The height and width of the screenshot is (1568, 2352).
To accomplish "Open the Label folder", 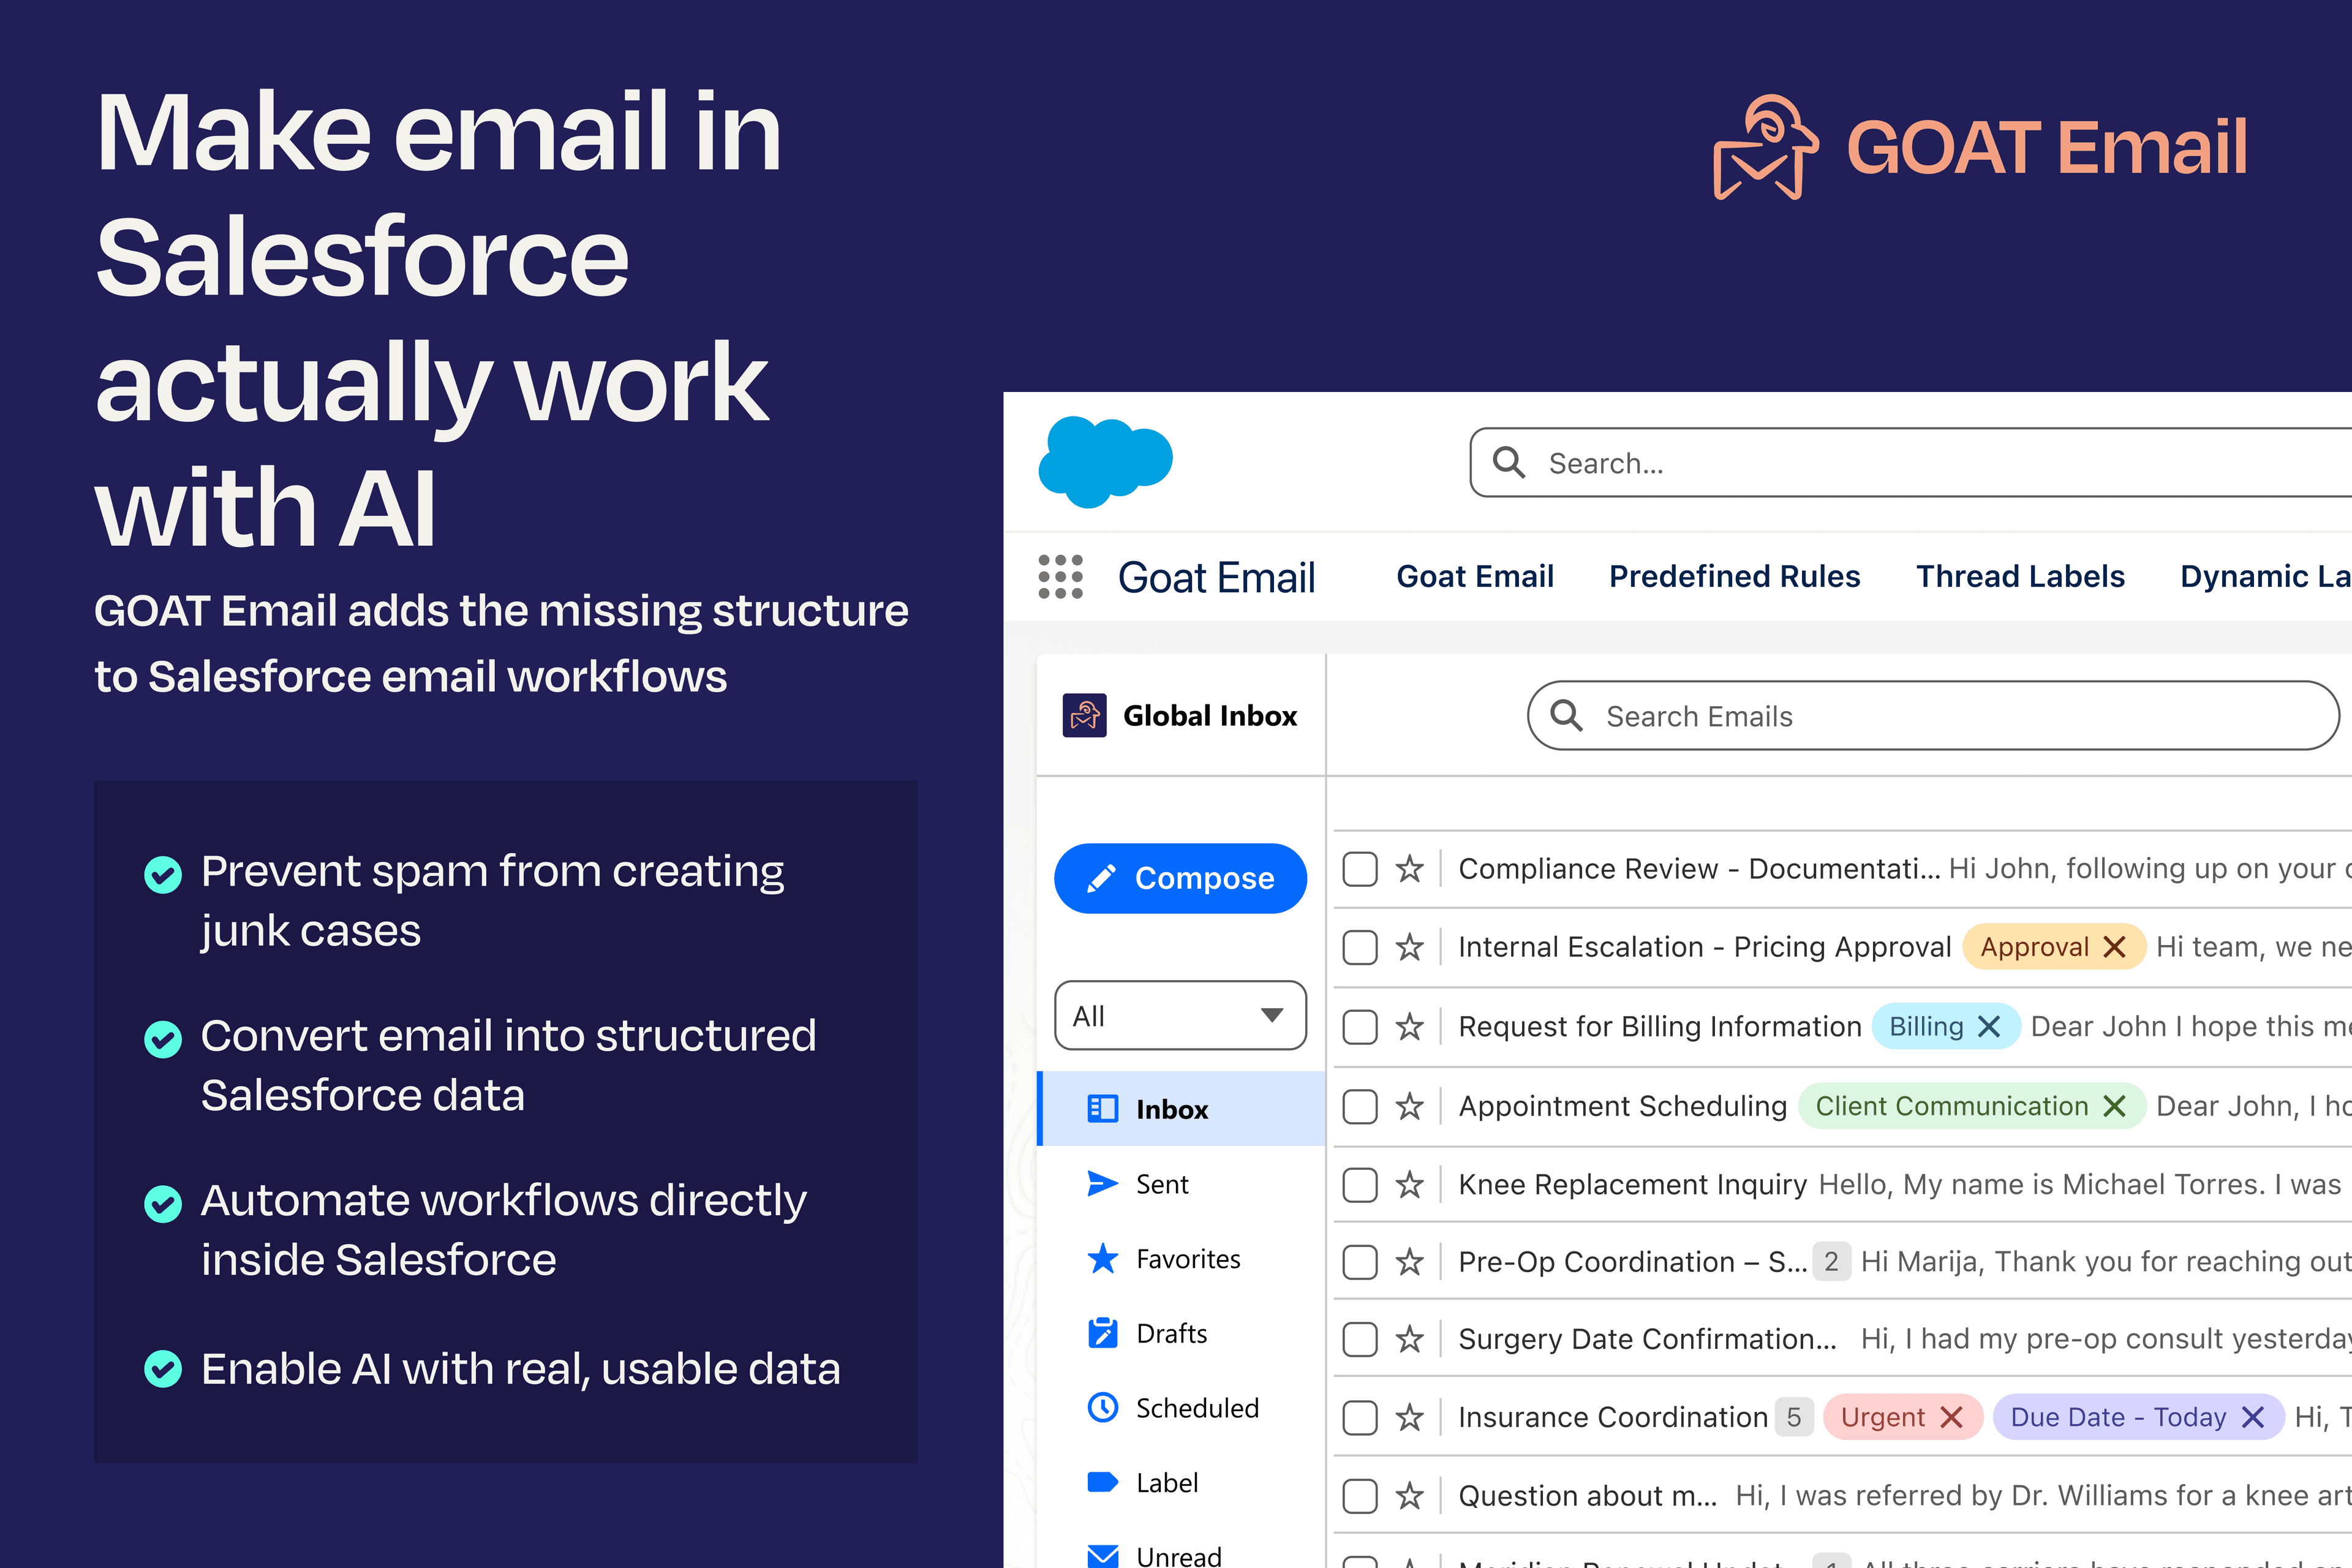I will pyautogui.click(x=1182, y=1483).
